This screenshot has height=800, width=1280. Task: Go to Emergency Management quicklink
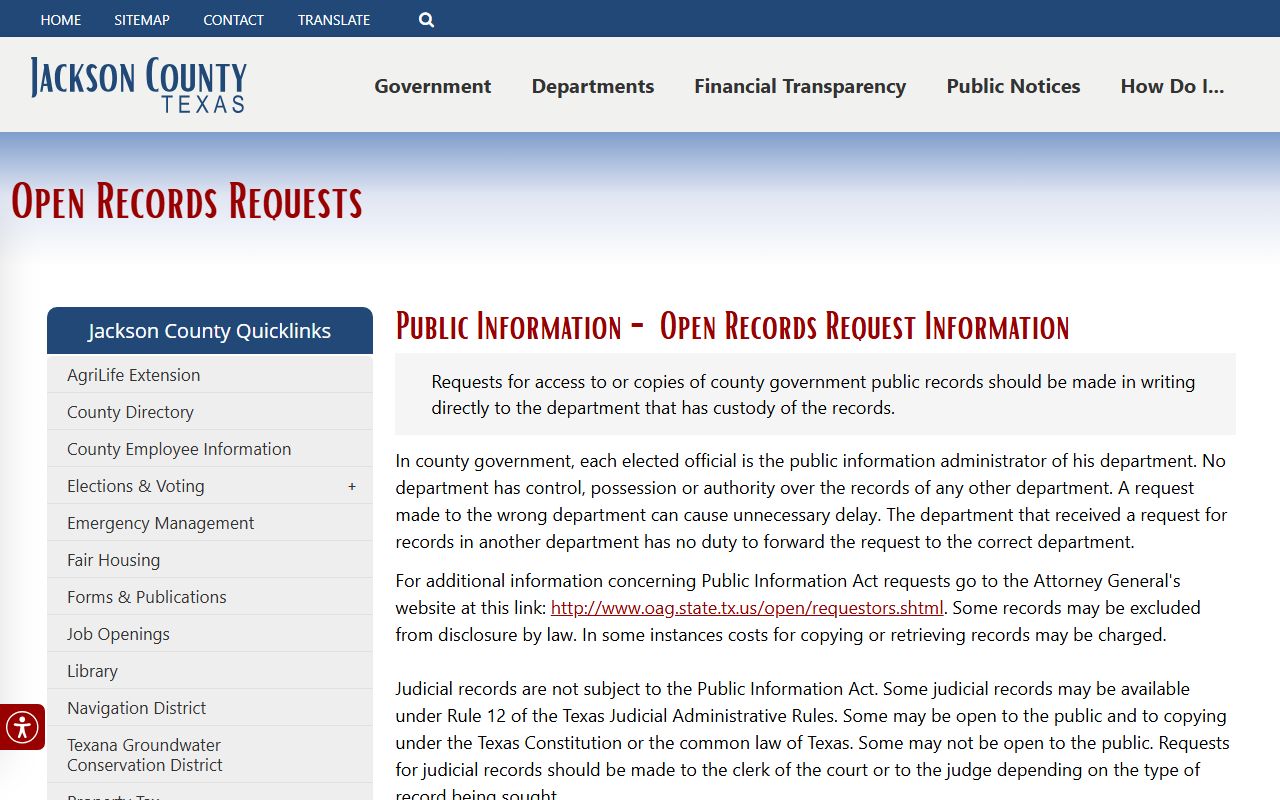click(210, 523)
